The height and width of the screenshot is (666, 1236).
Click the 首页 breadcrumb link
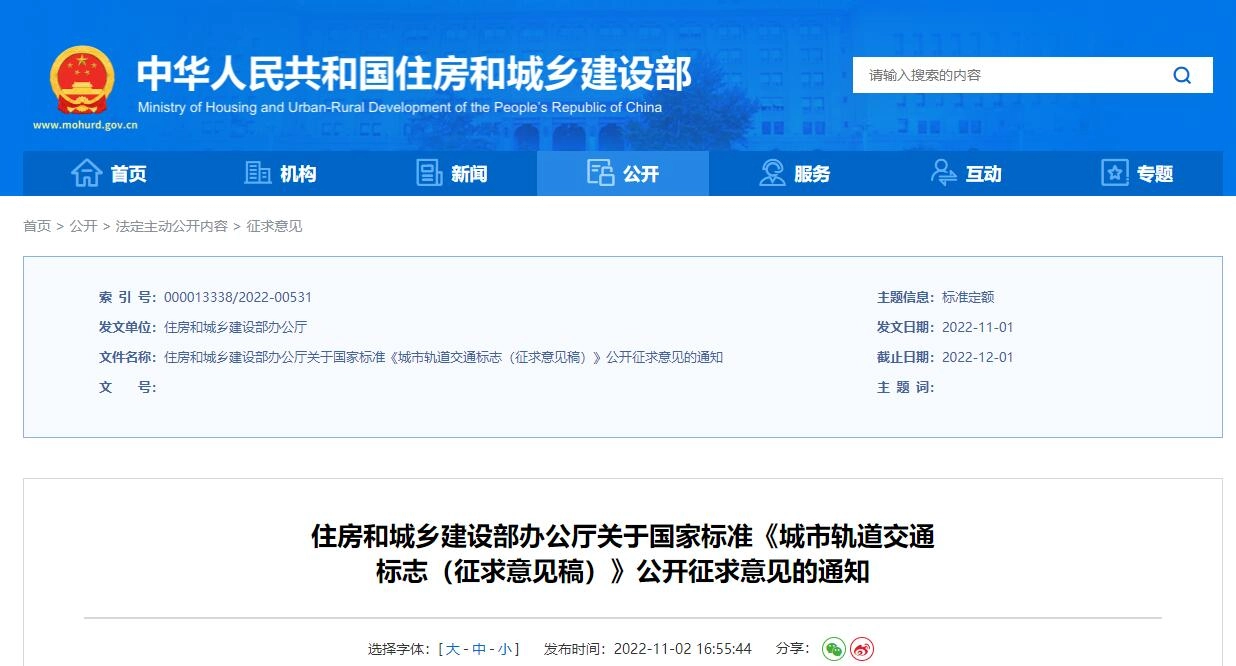pyautogui.click(x=37, y=226)
